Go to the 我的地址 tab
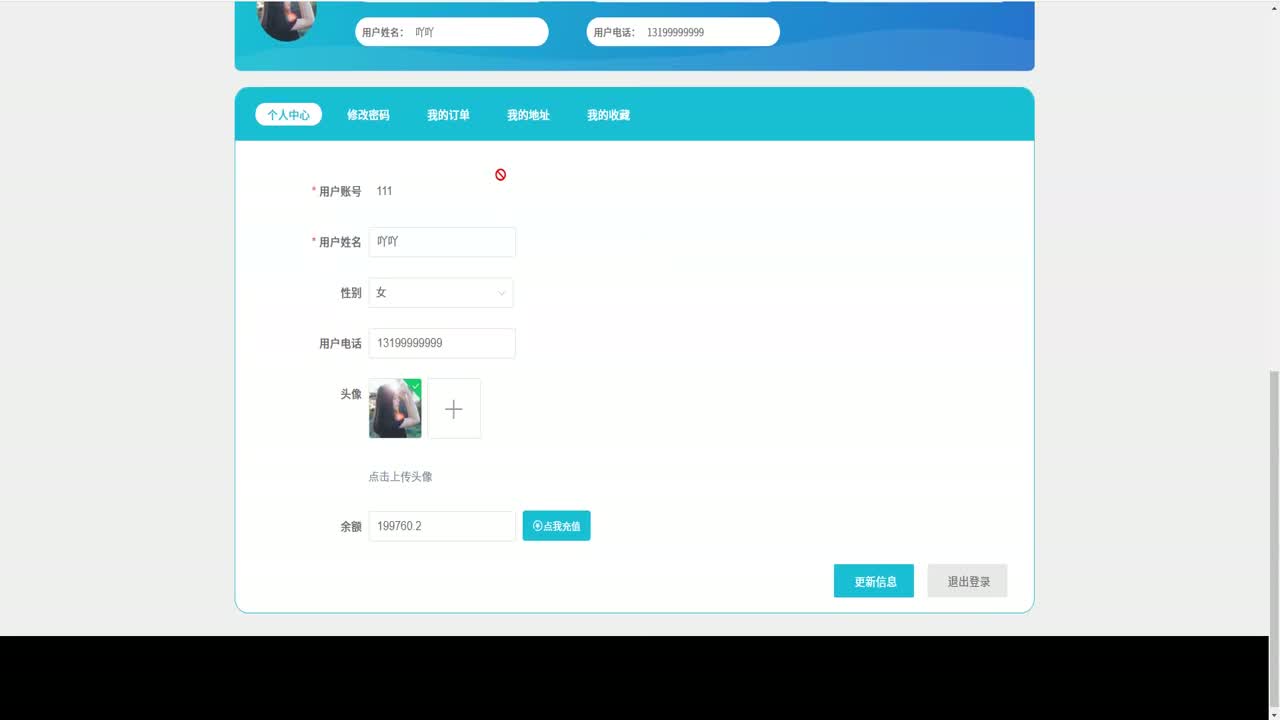Screen dimensions: 1280x720 (528, 115)
